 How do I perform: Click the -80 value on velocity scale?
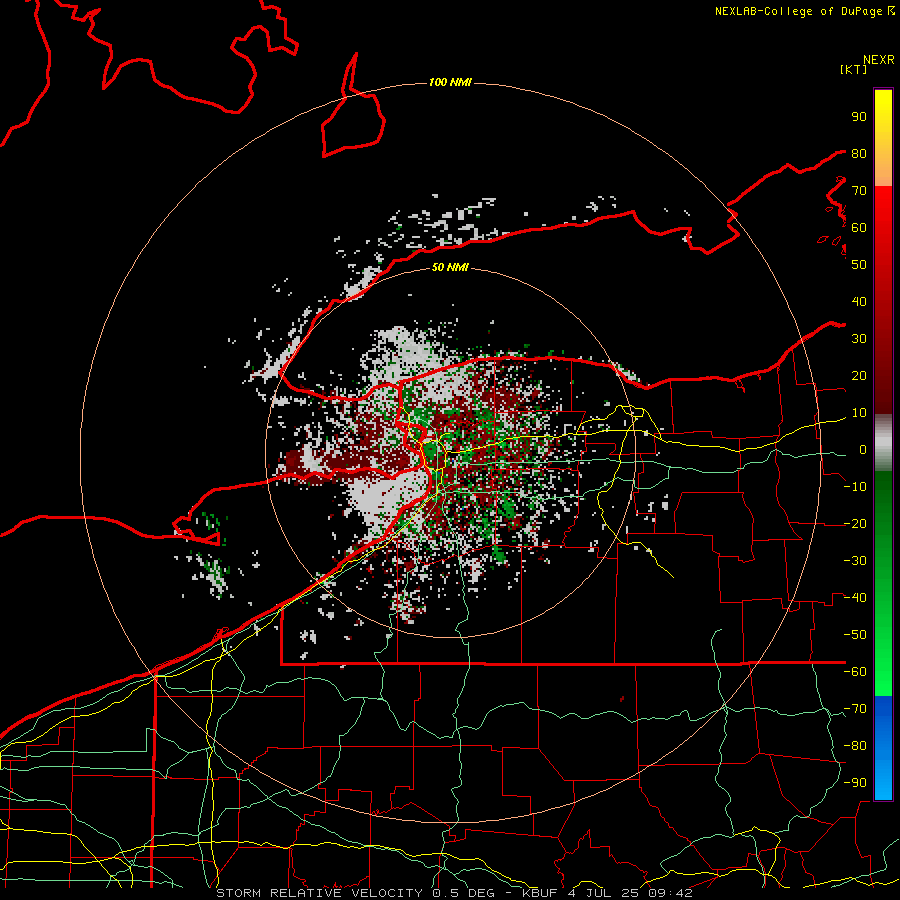tap(855, 746)
